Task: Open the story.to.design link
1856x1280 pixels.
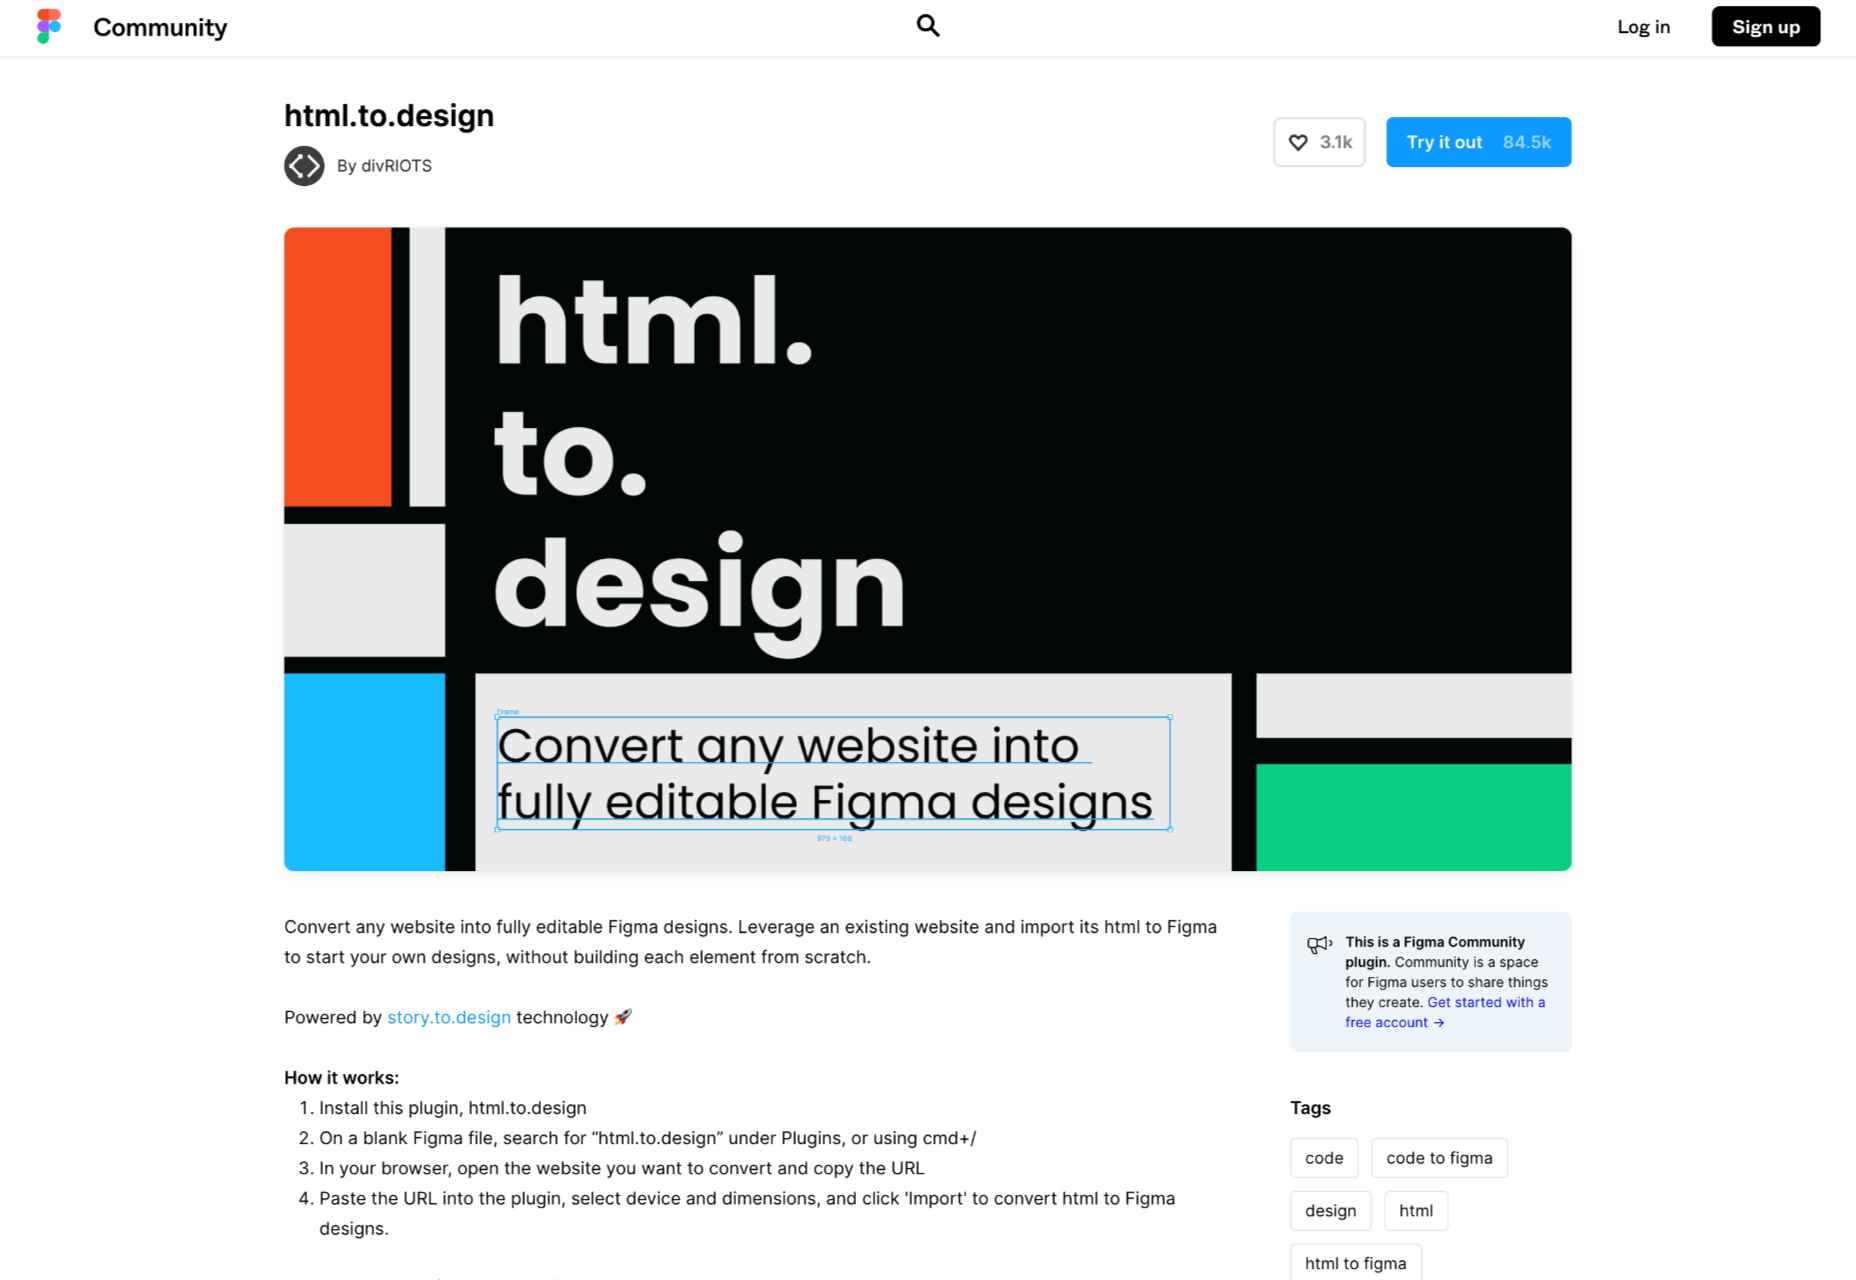Action: [449, 1017]
